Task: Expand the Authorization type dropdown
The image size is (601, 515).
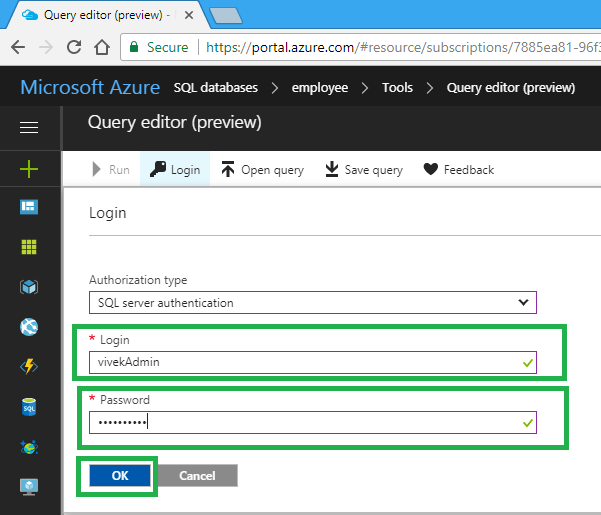Action: click(313, 303)
